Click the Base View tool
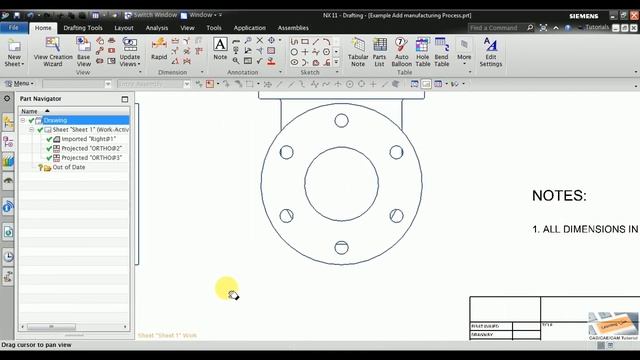The width and height of the screenshot is (640, 360). point(83,51)
